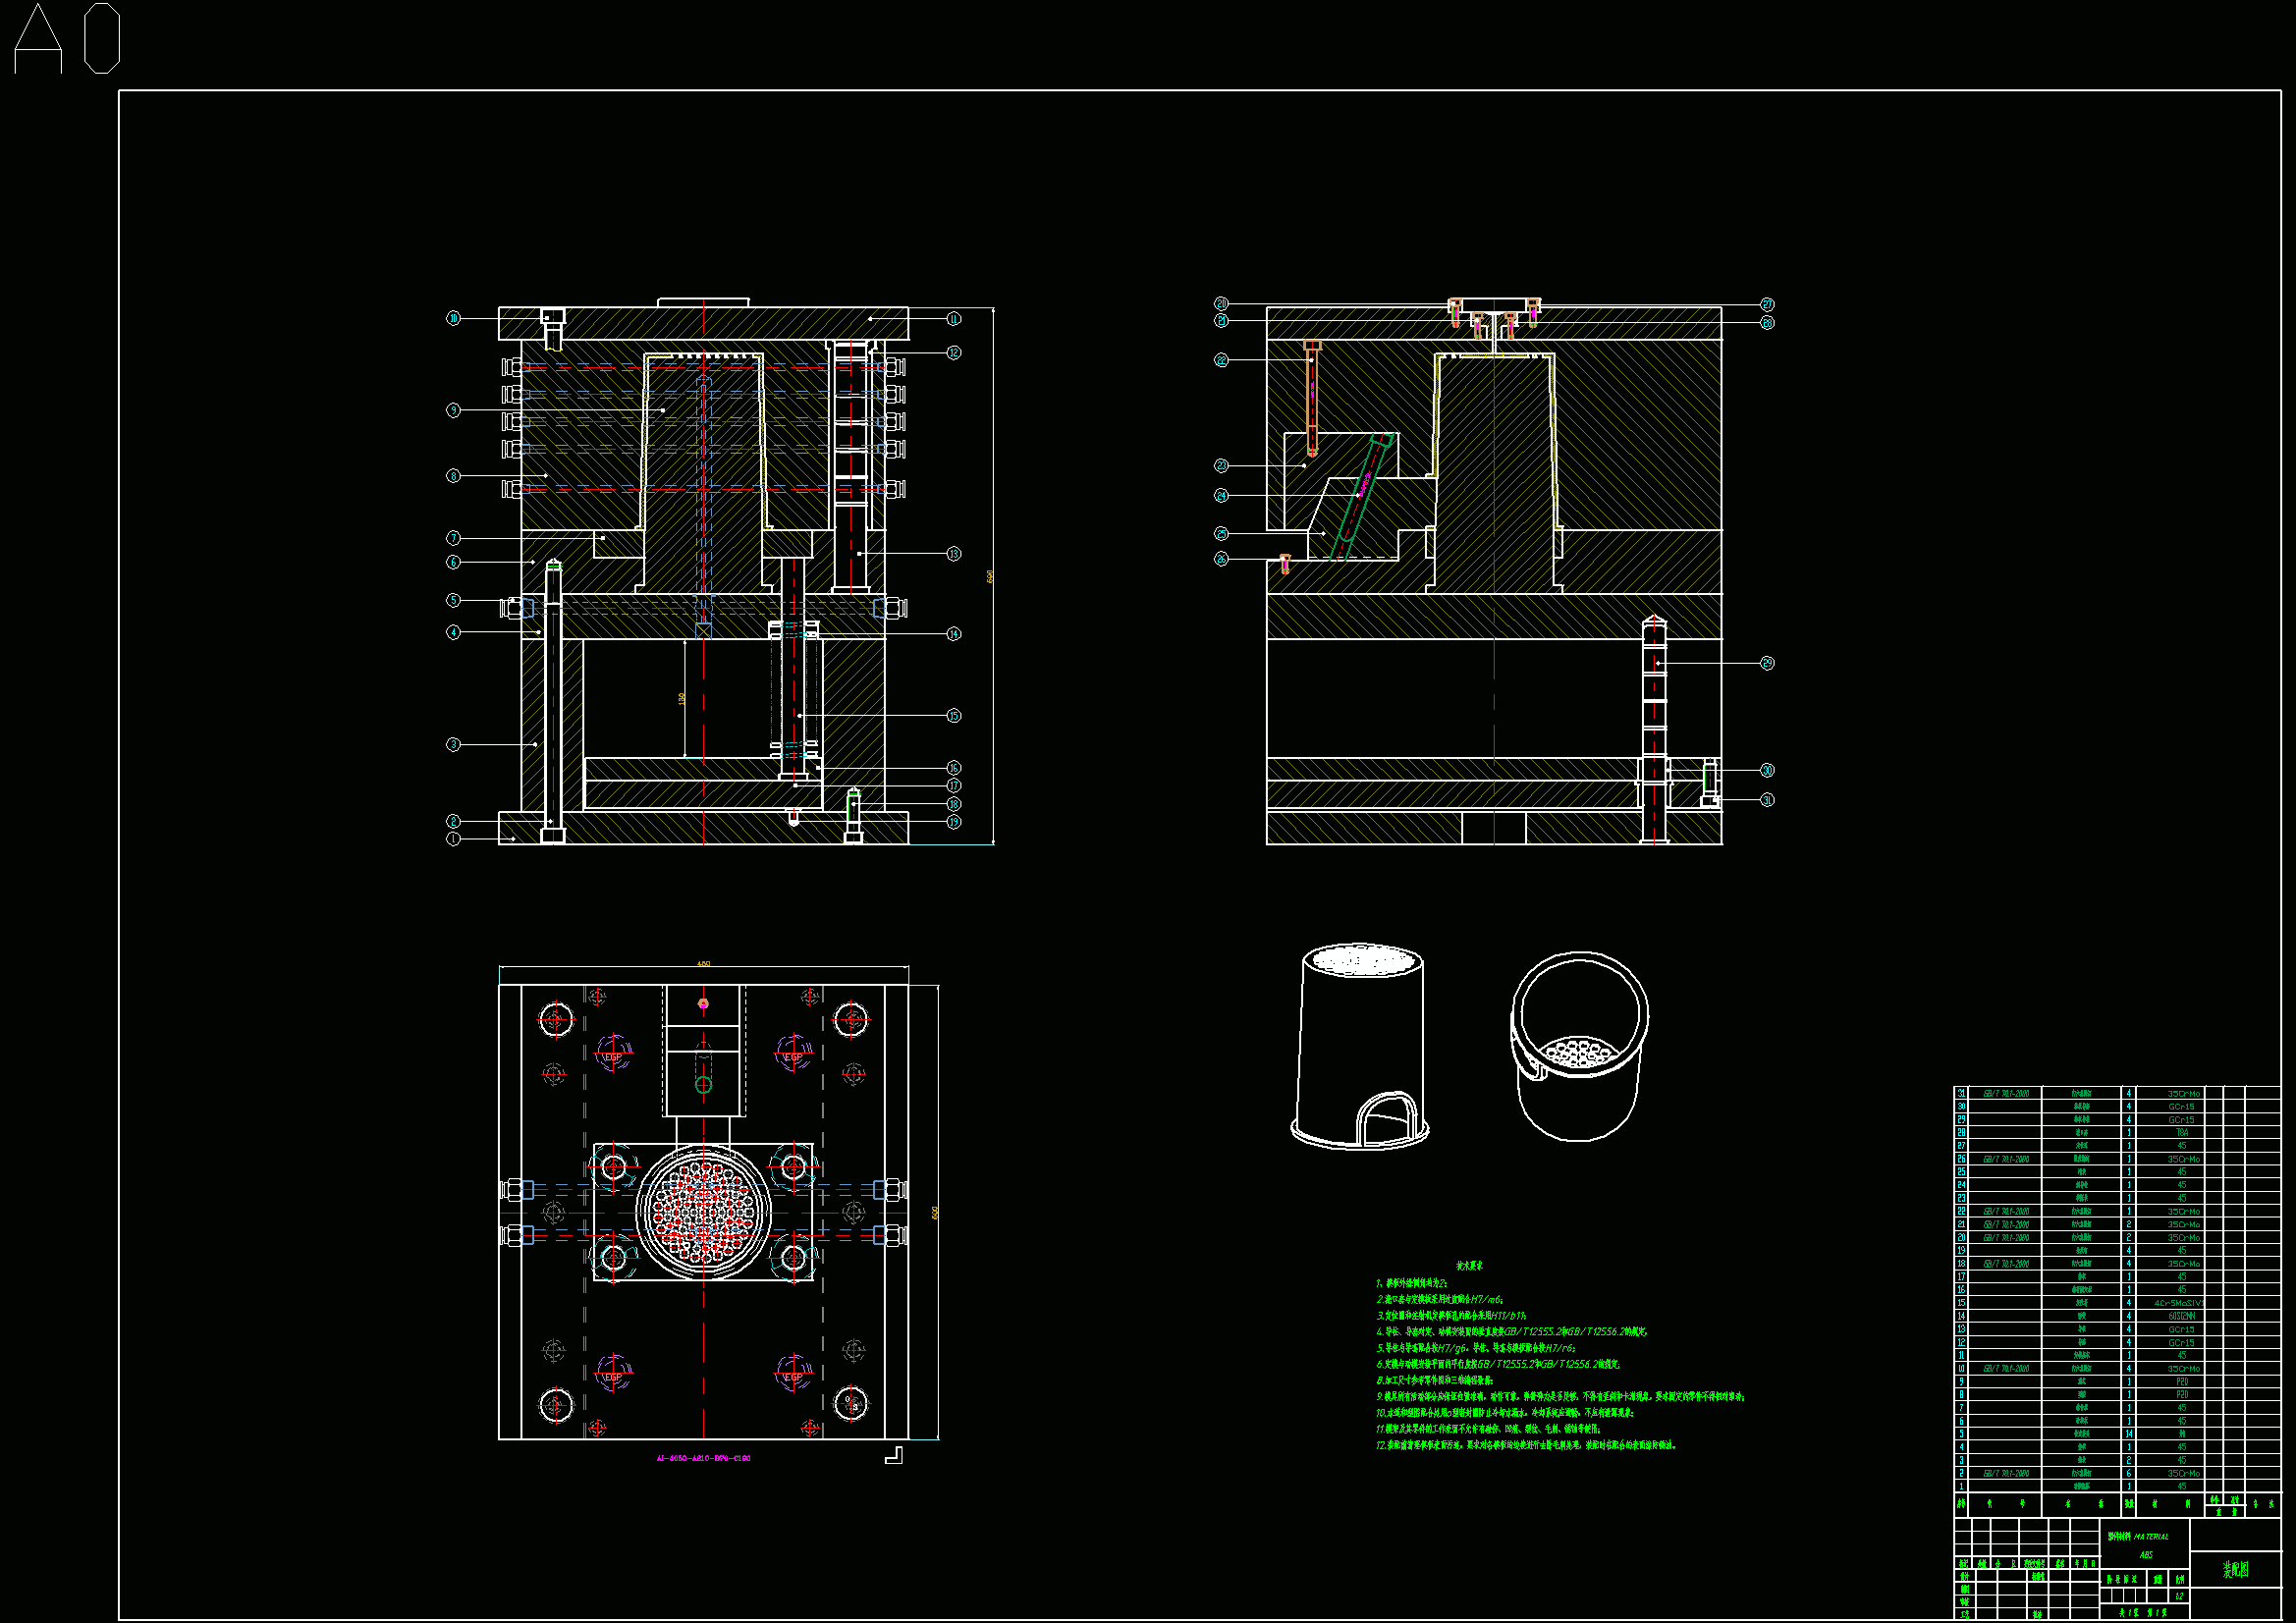2296x1623 pixels.
Task: Click part balloon number 31
Action: coord(1767,800)
